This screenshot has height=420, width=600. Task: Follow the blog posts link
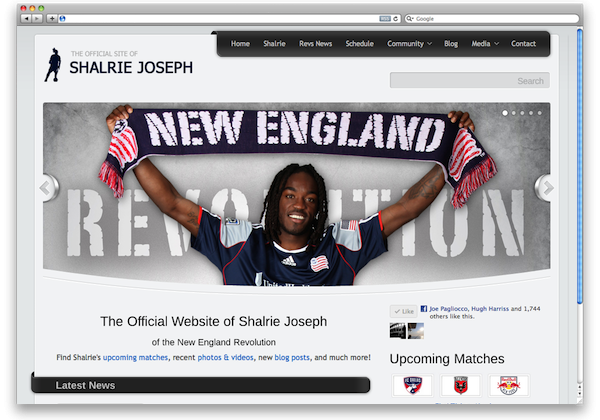tap(292, 357)
